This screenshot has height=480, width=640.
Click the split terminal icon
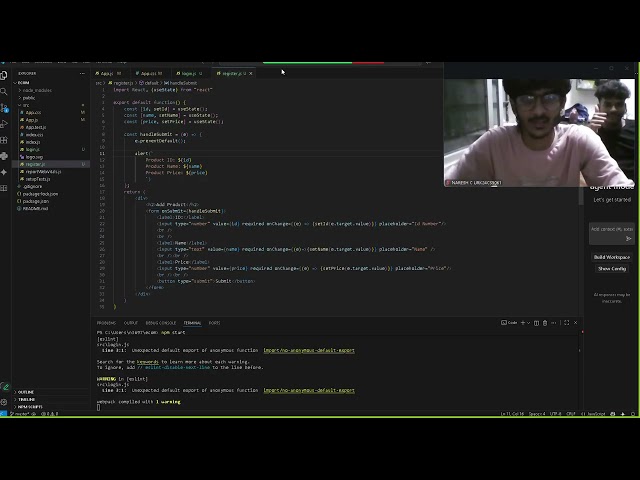click(536, 323)
